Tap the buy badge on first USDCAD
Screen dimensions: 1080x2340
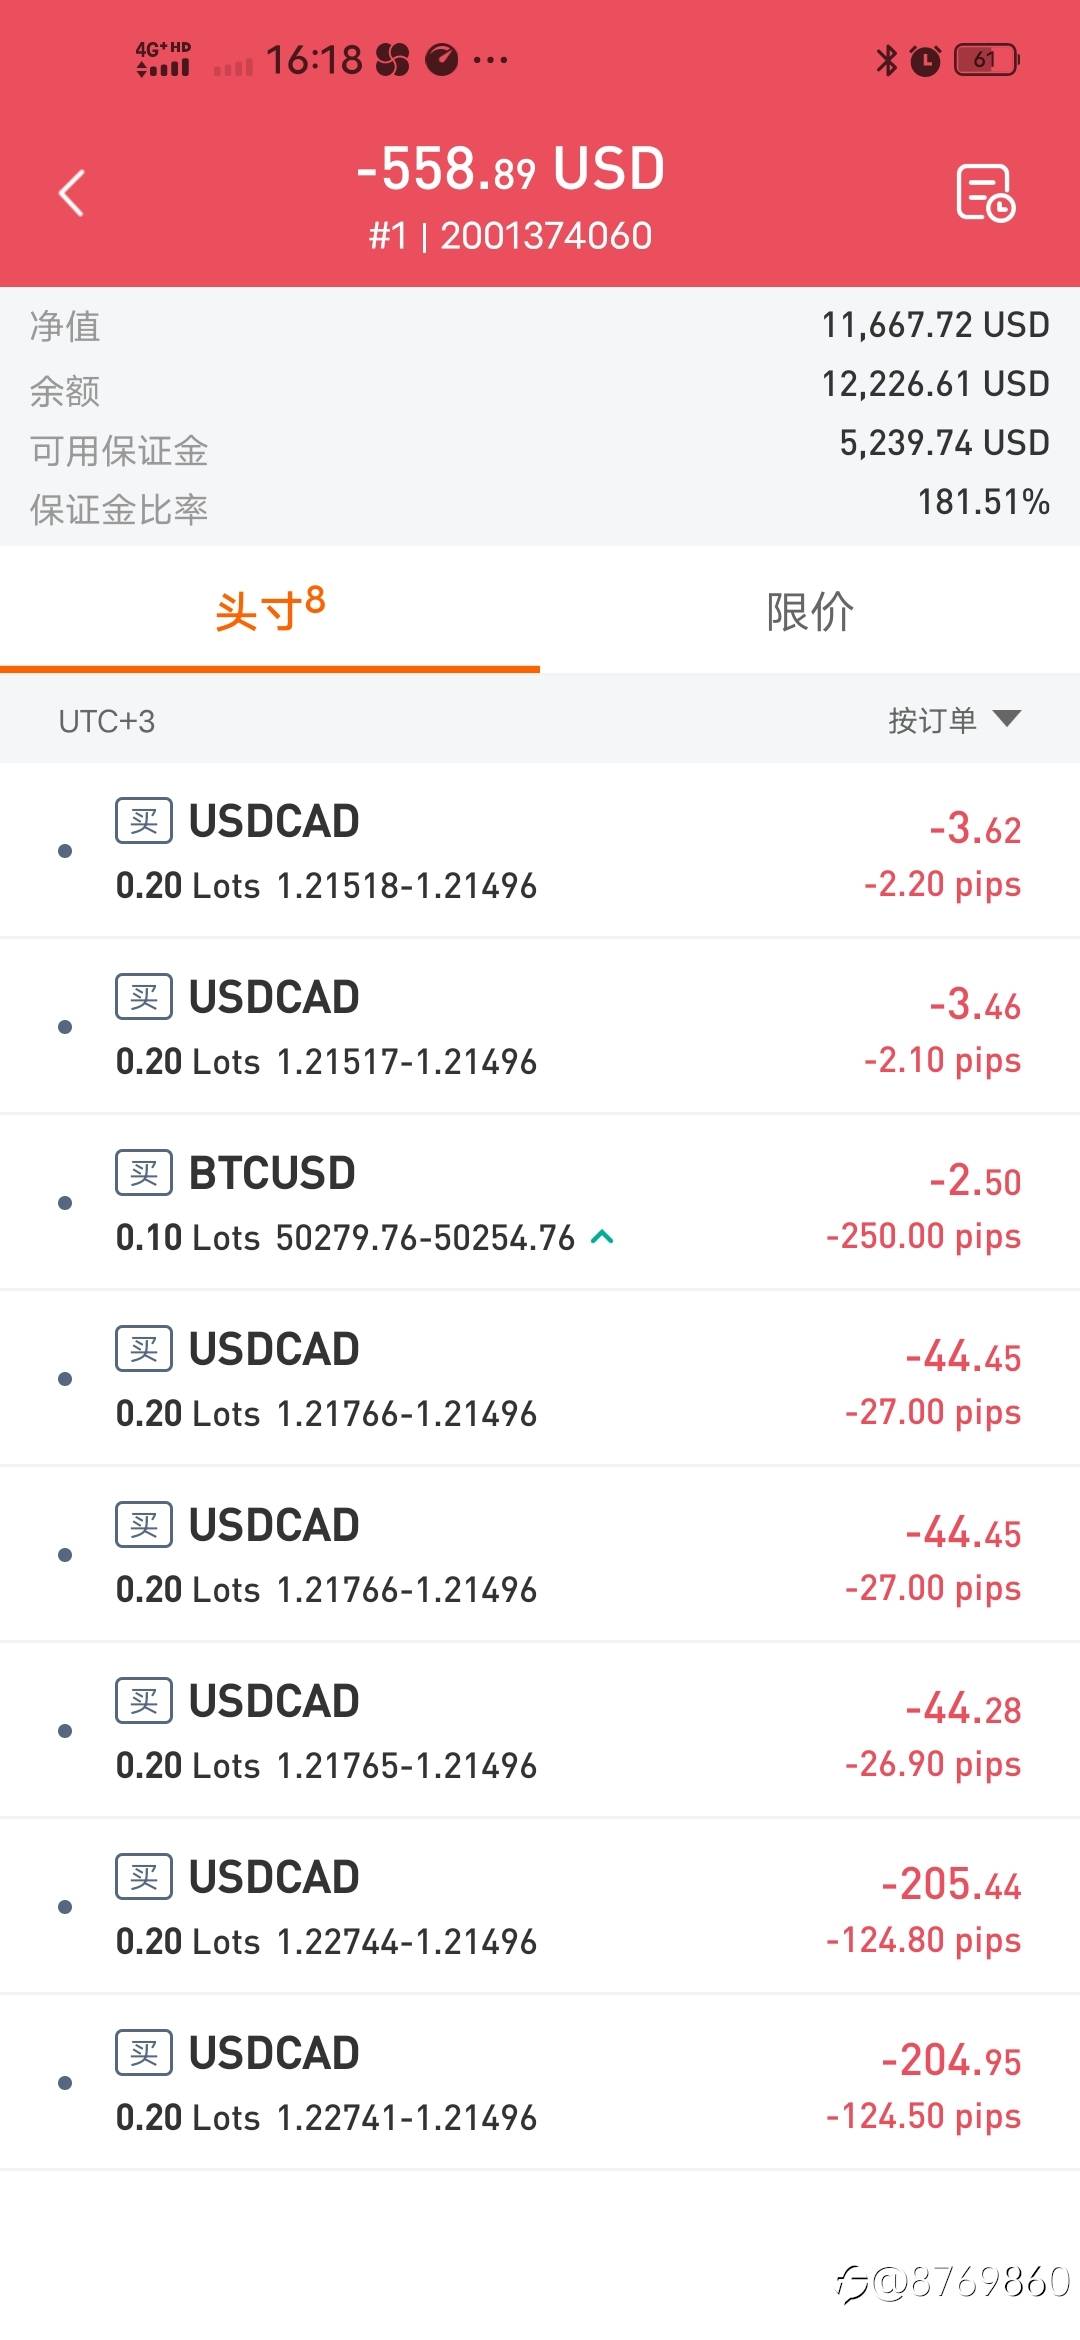(x=144, y=821)
